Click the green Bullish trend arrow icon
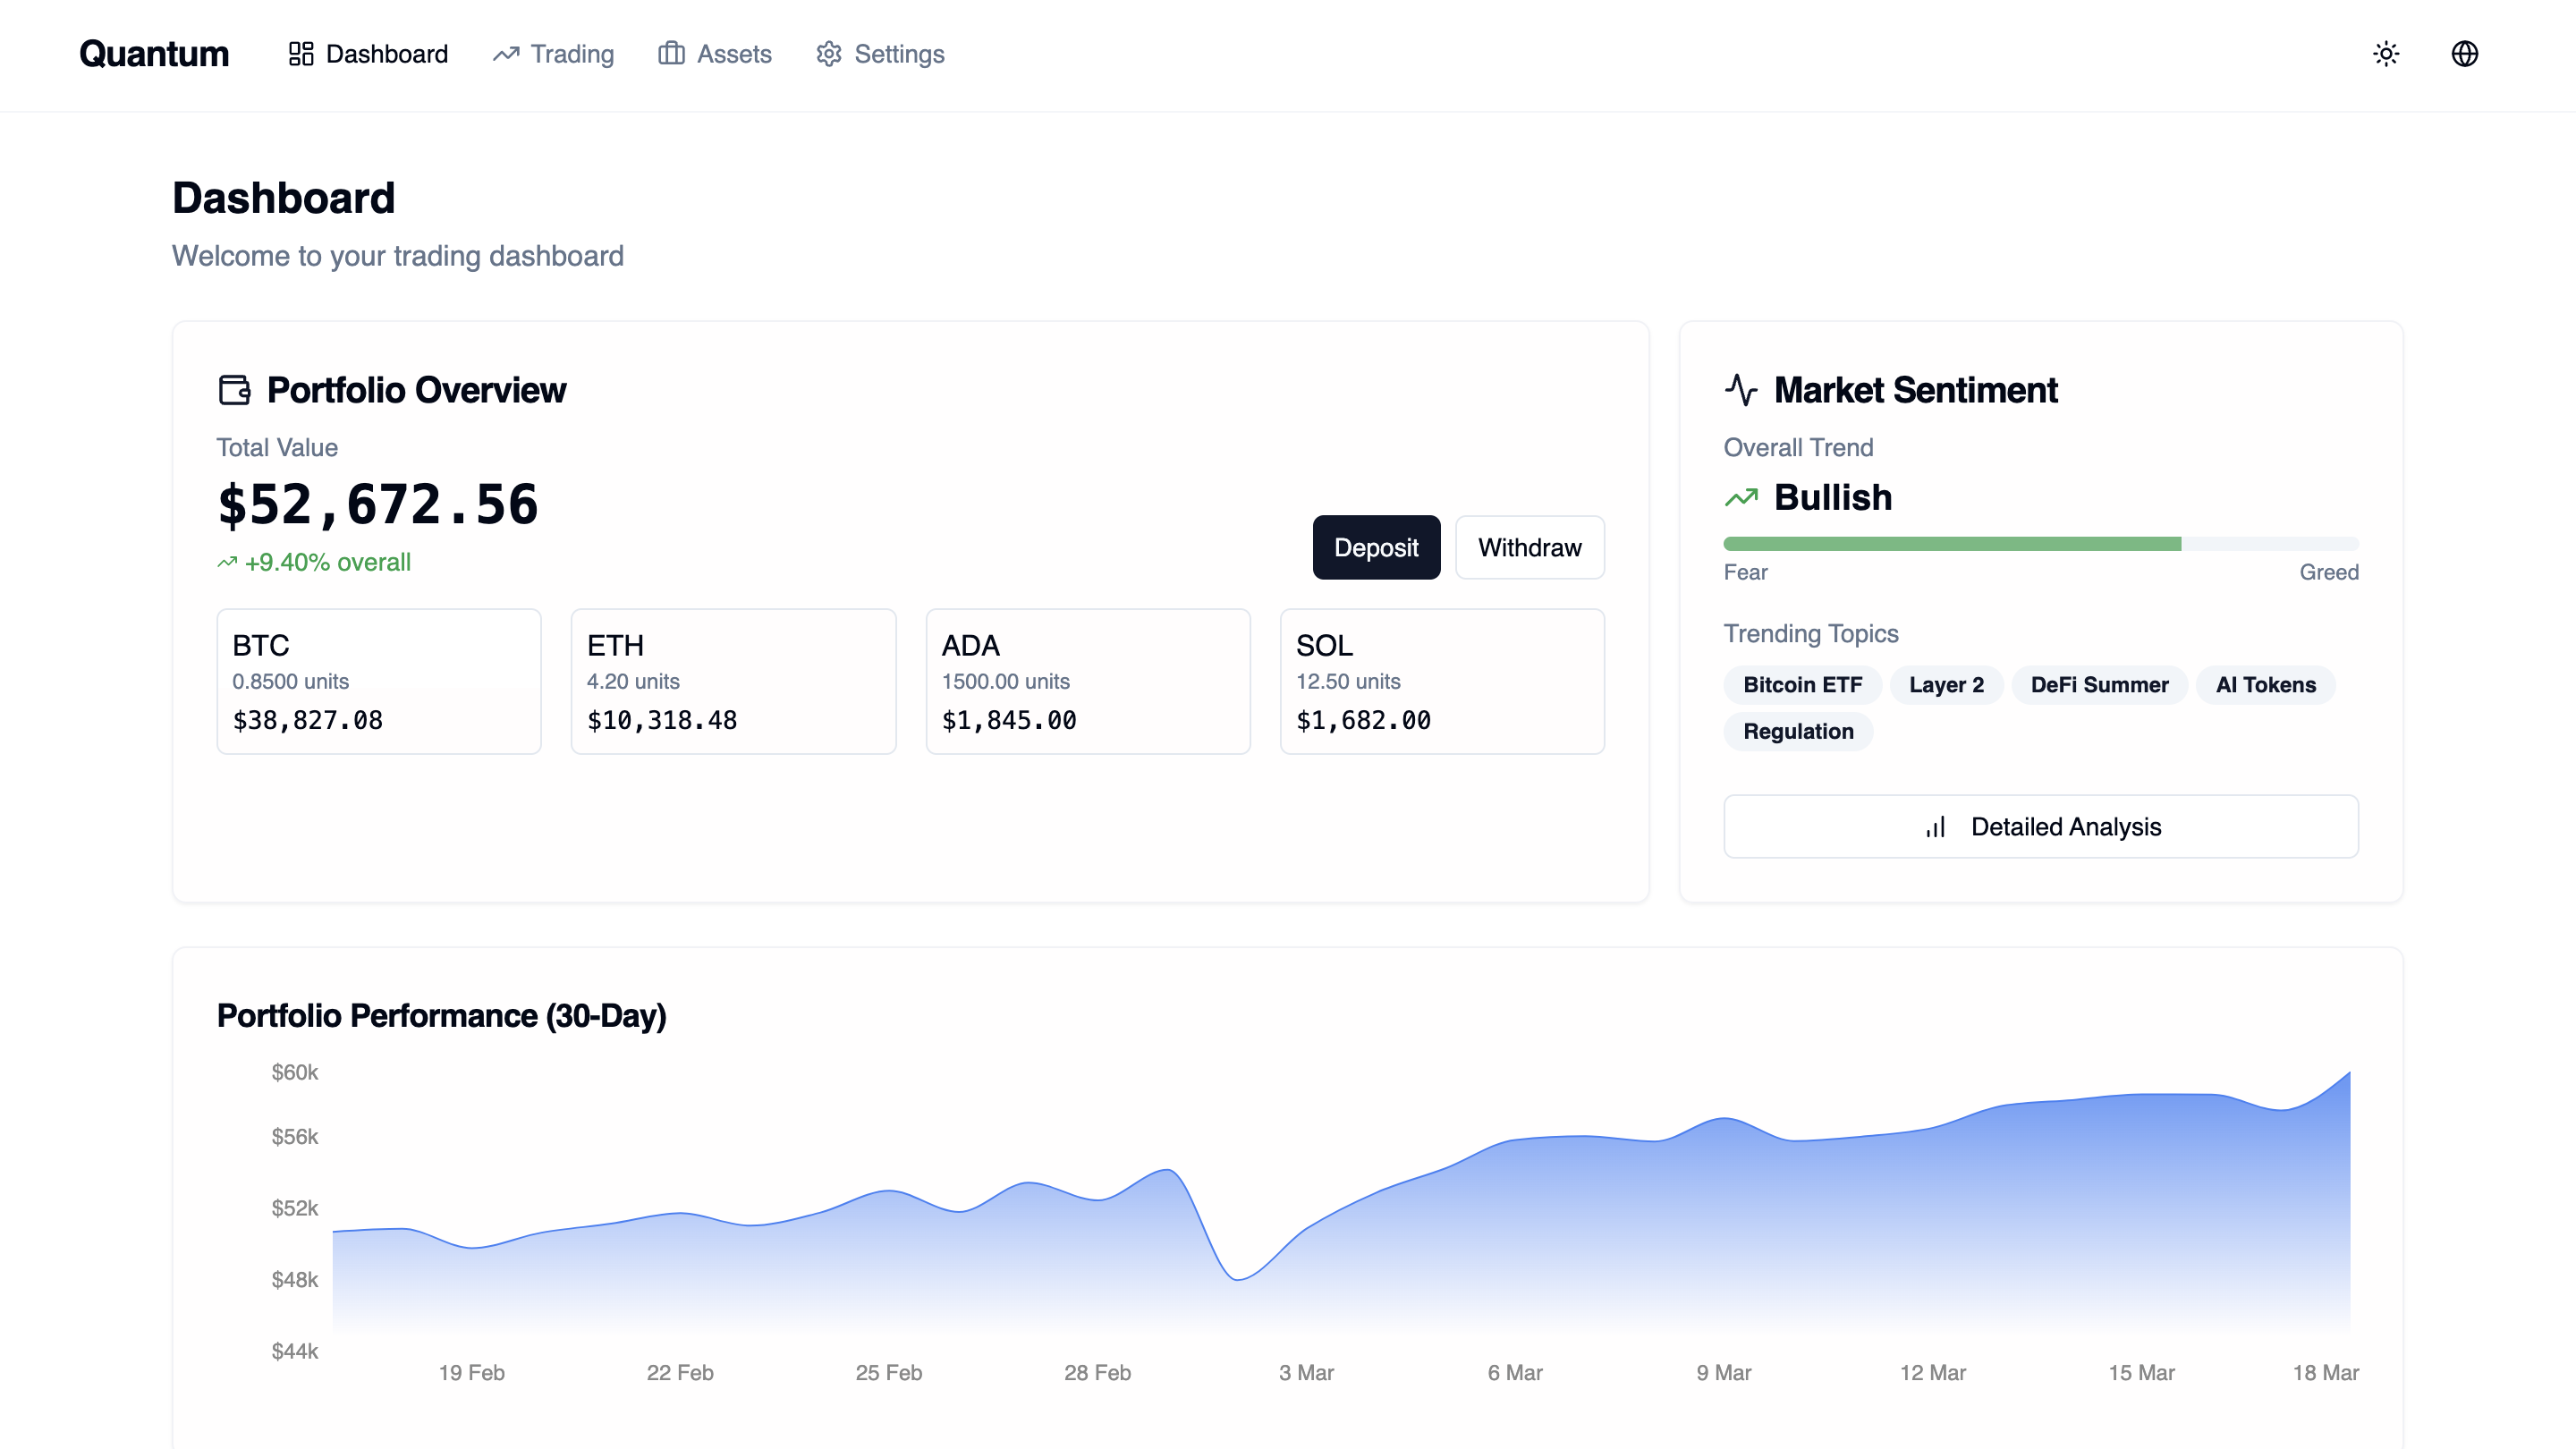Viewport: 2576px width, 1449px height. point(1741,498)
